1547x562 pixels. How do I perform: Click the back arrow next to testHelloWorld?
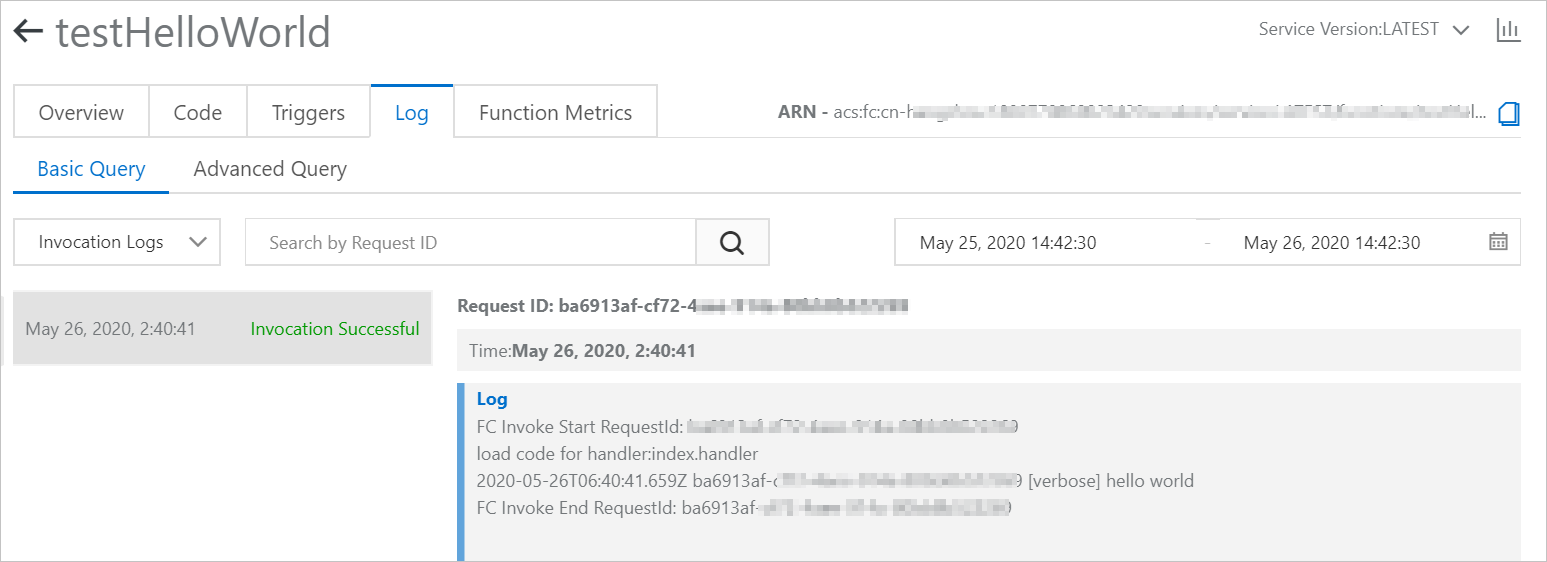point(28,32)
